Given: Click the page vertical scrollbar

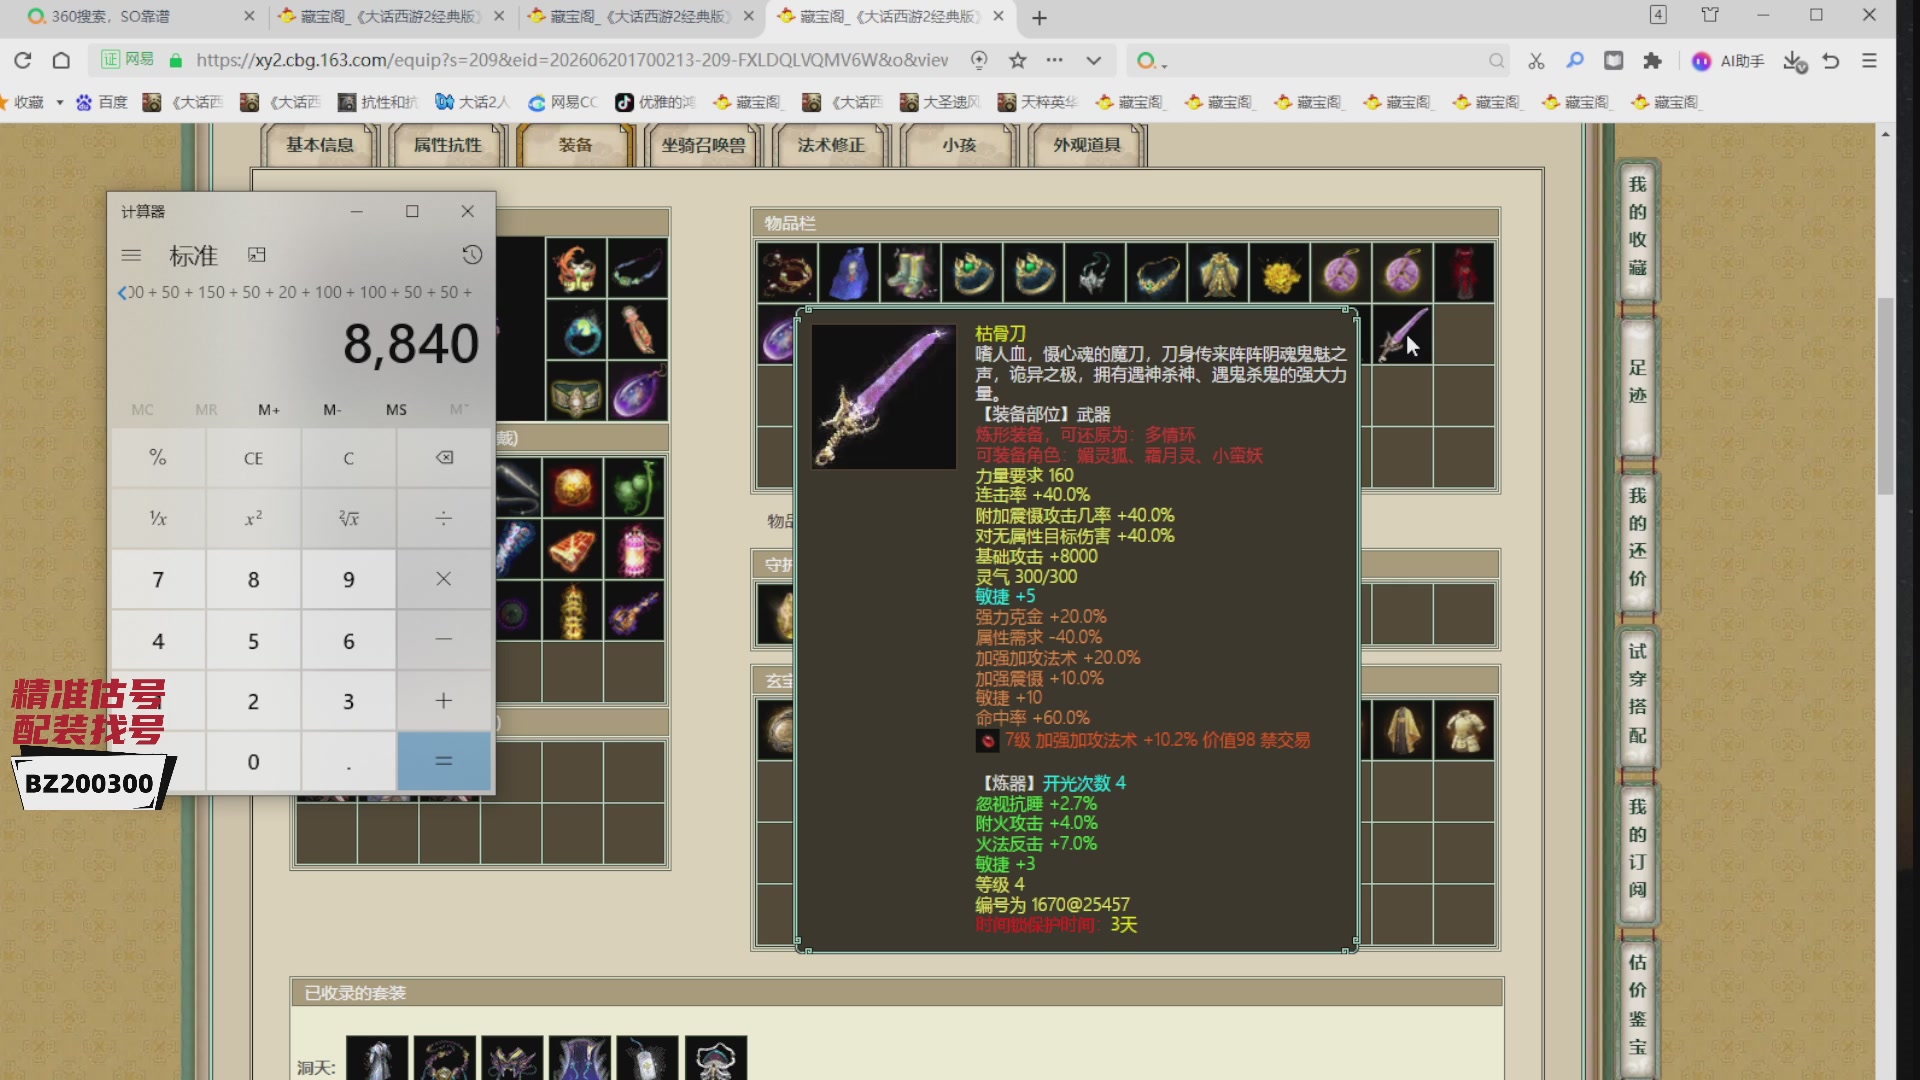Looking at the screenshot, I should (x=1886, y=396).
